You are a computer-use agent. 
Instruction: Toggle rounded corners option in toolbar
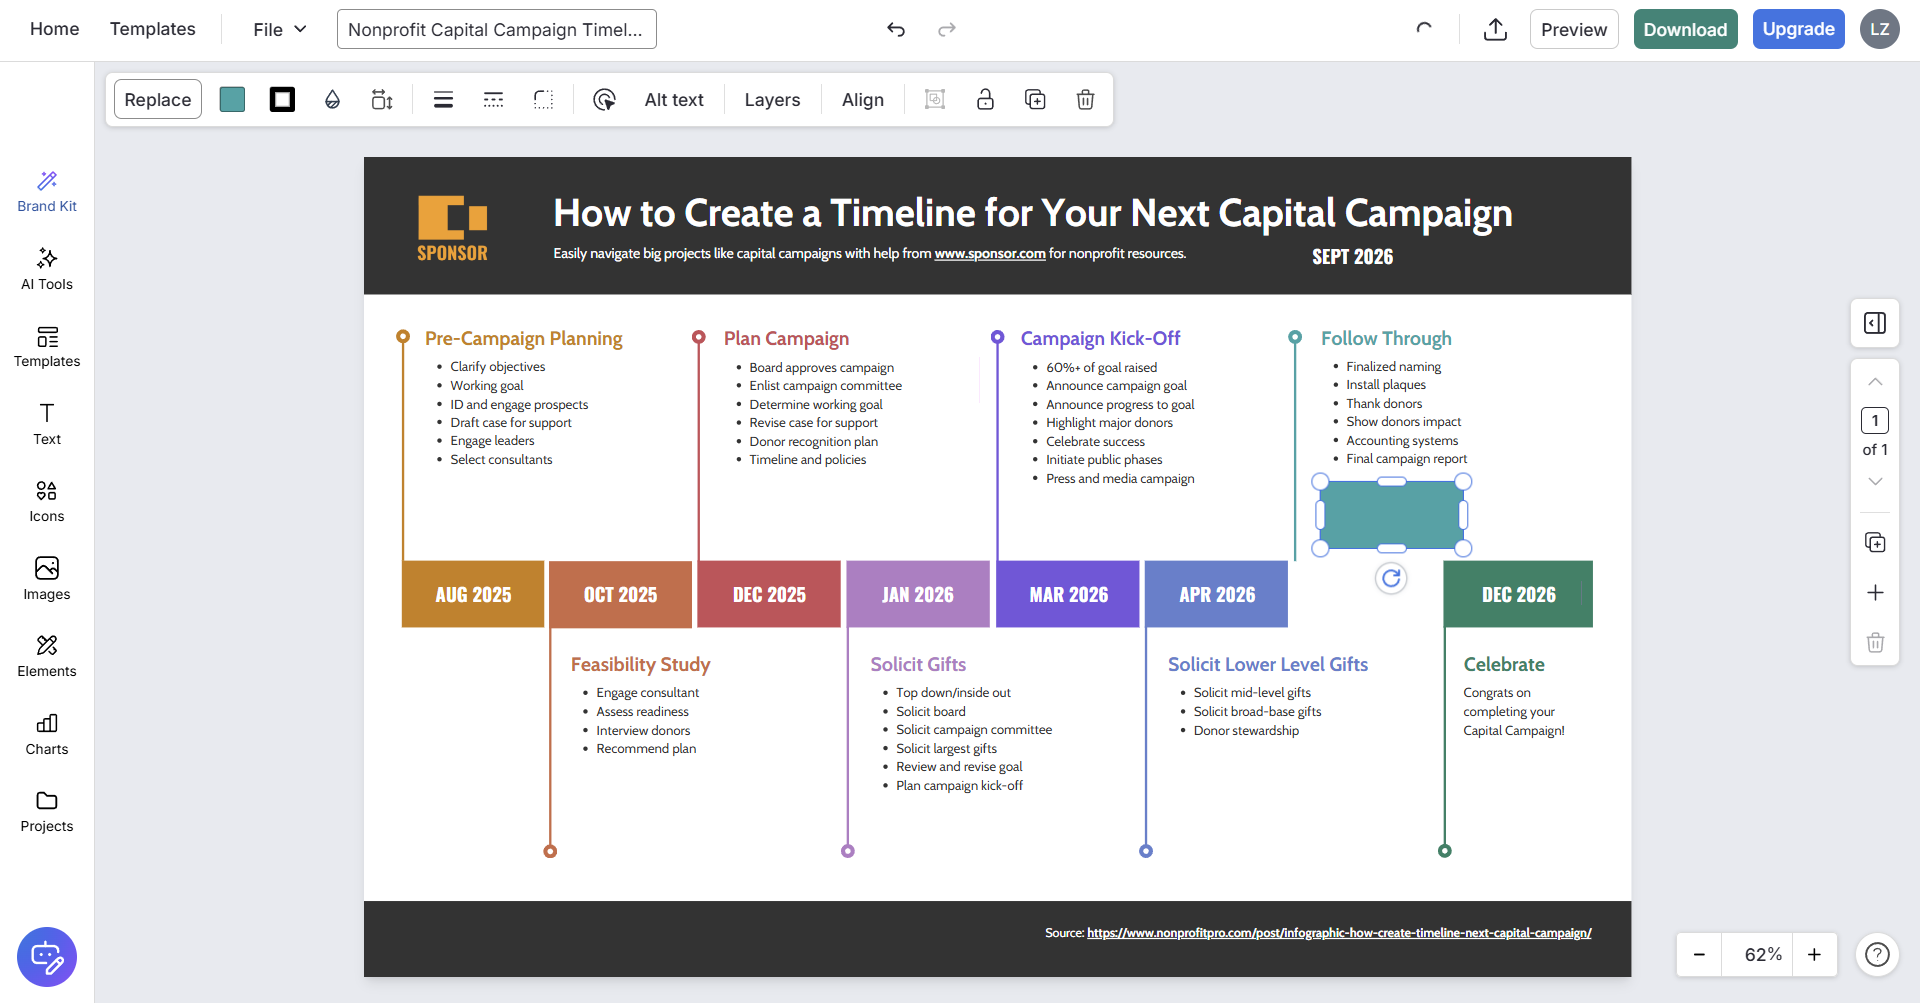pos(543,100)
